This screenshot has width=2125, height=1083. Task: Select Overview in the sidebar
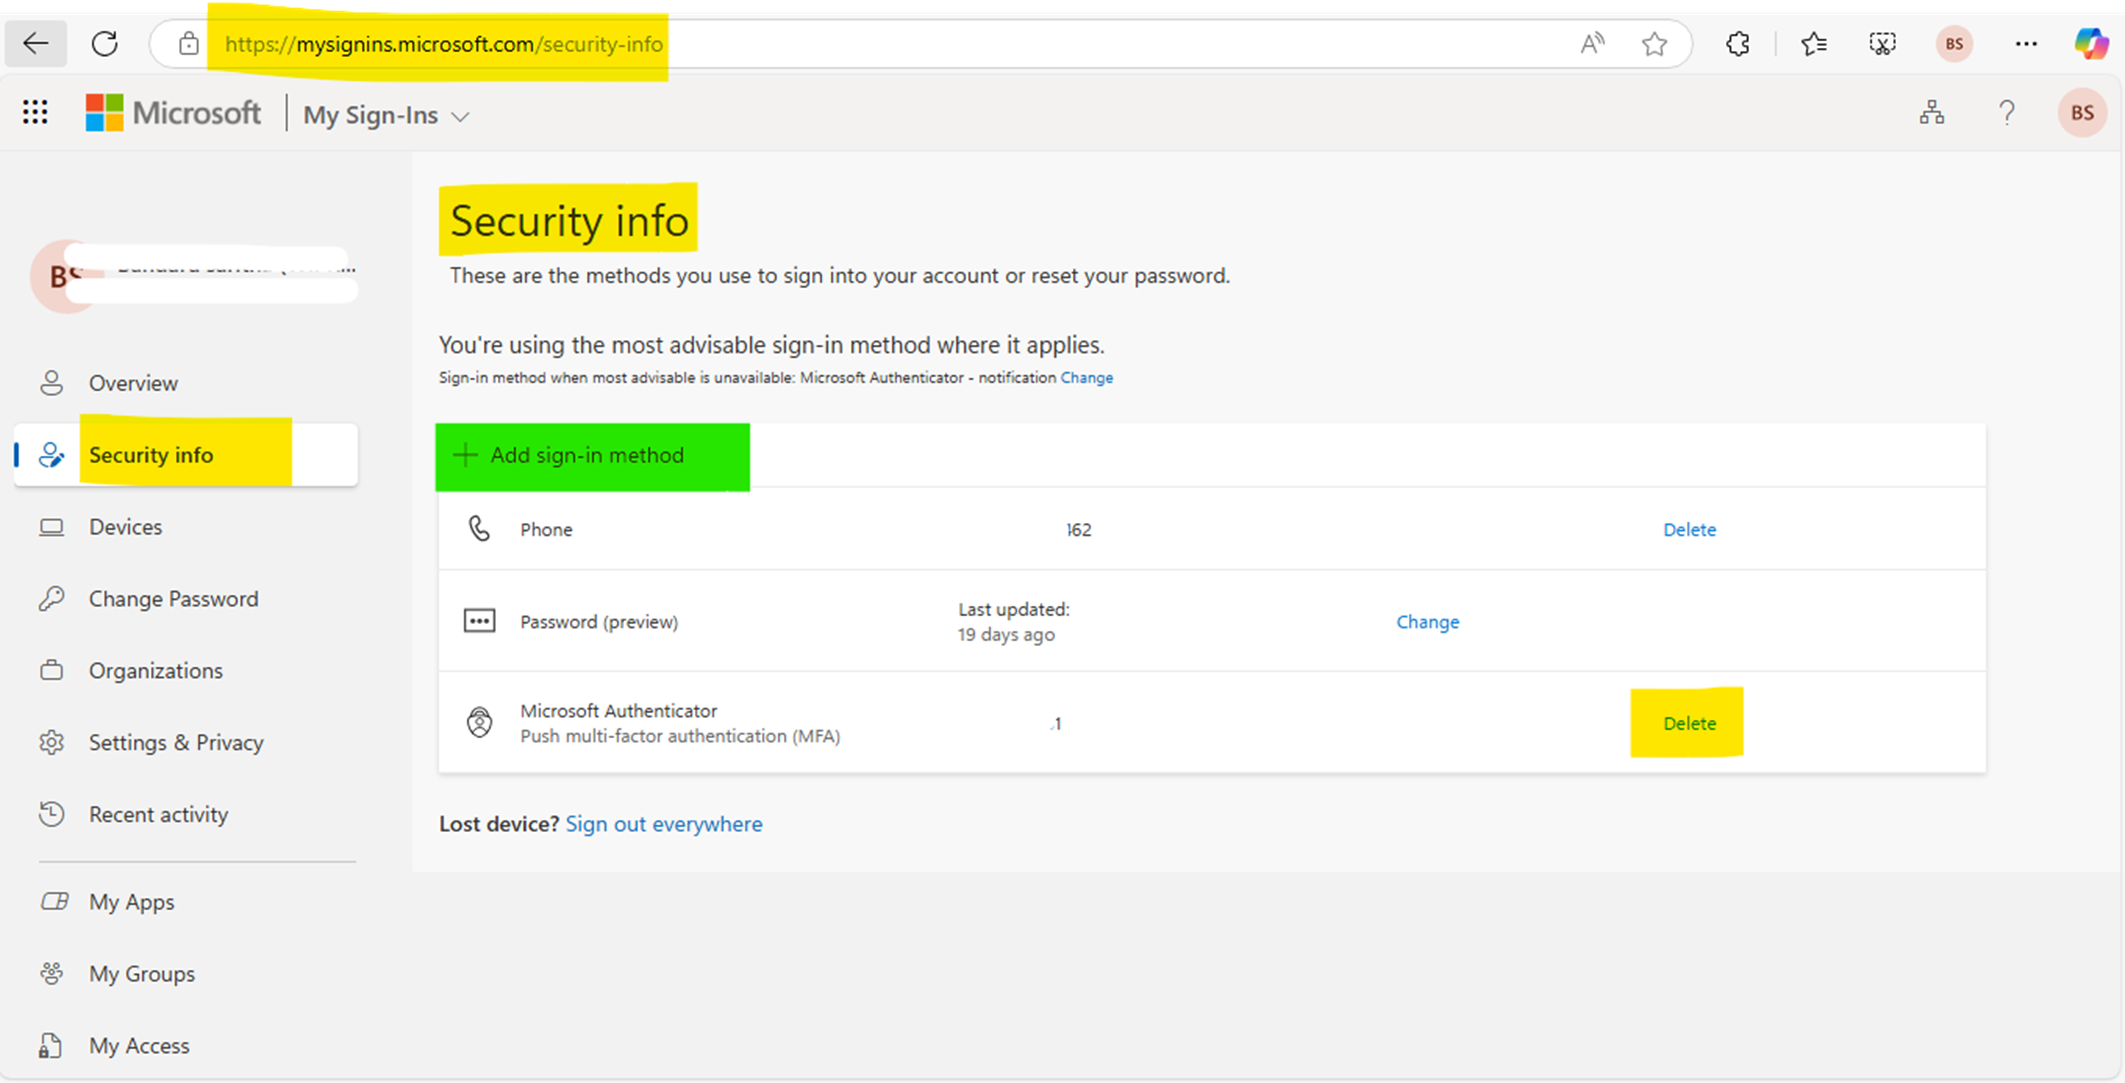pos(133,383)
